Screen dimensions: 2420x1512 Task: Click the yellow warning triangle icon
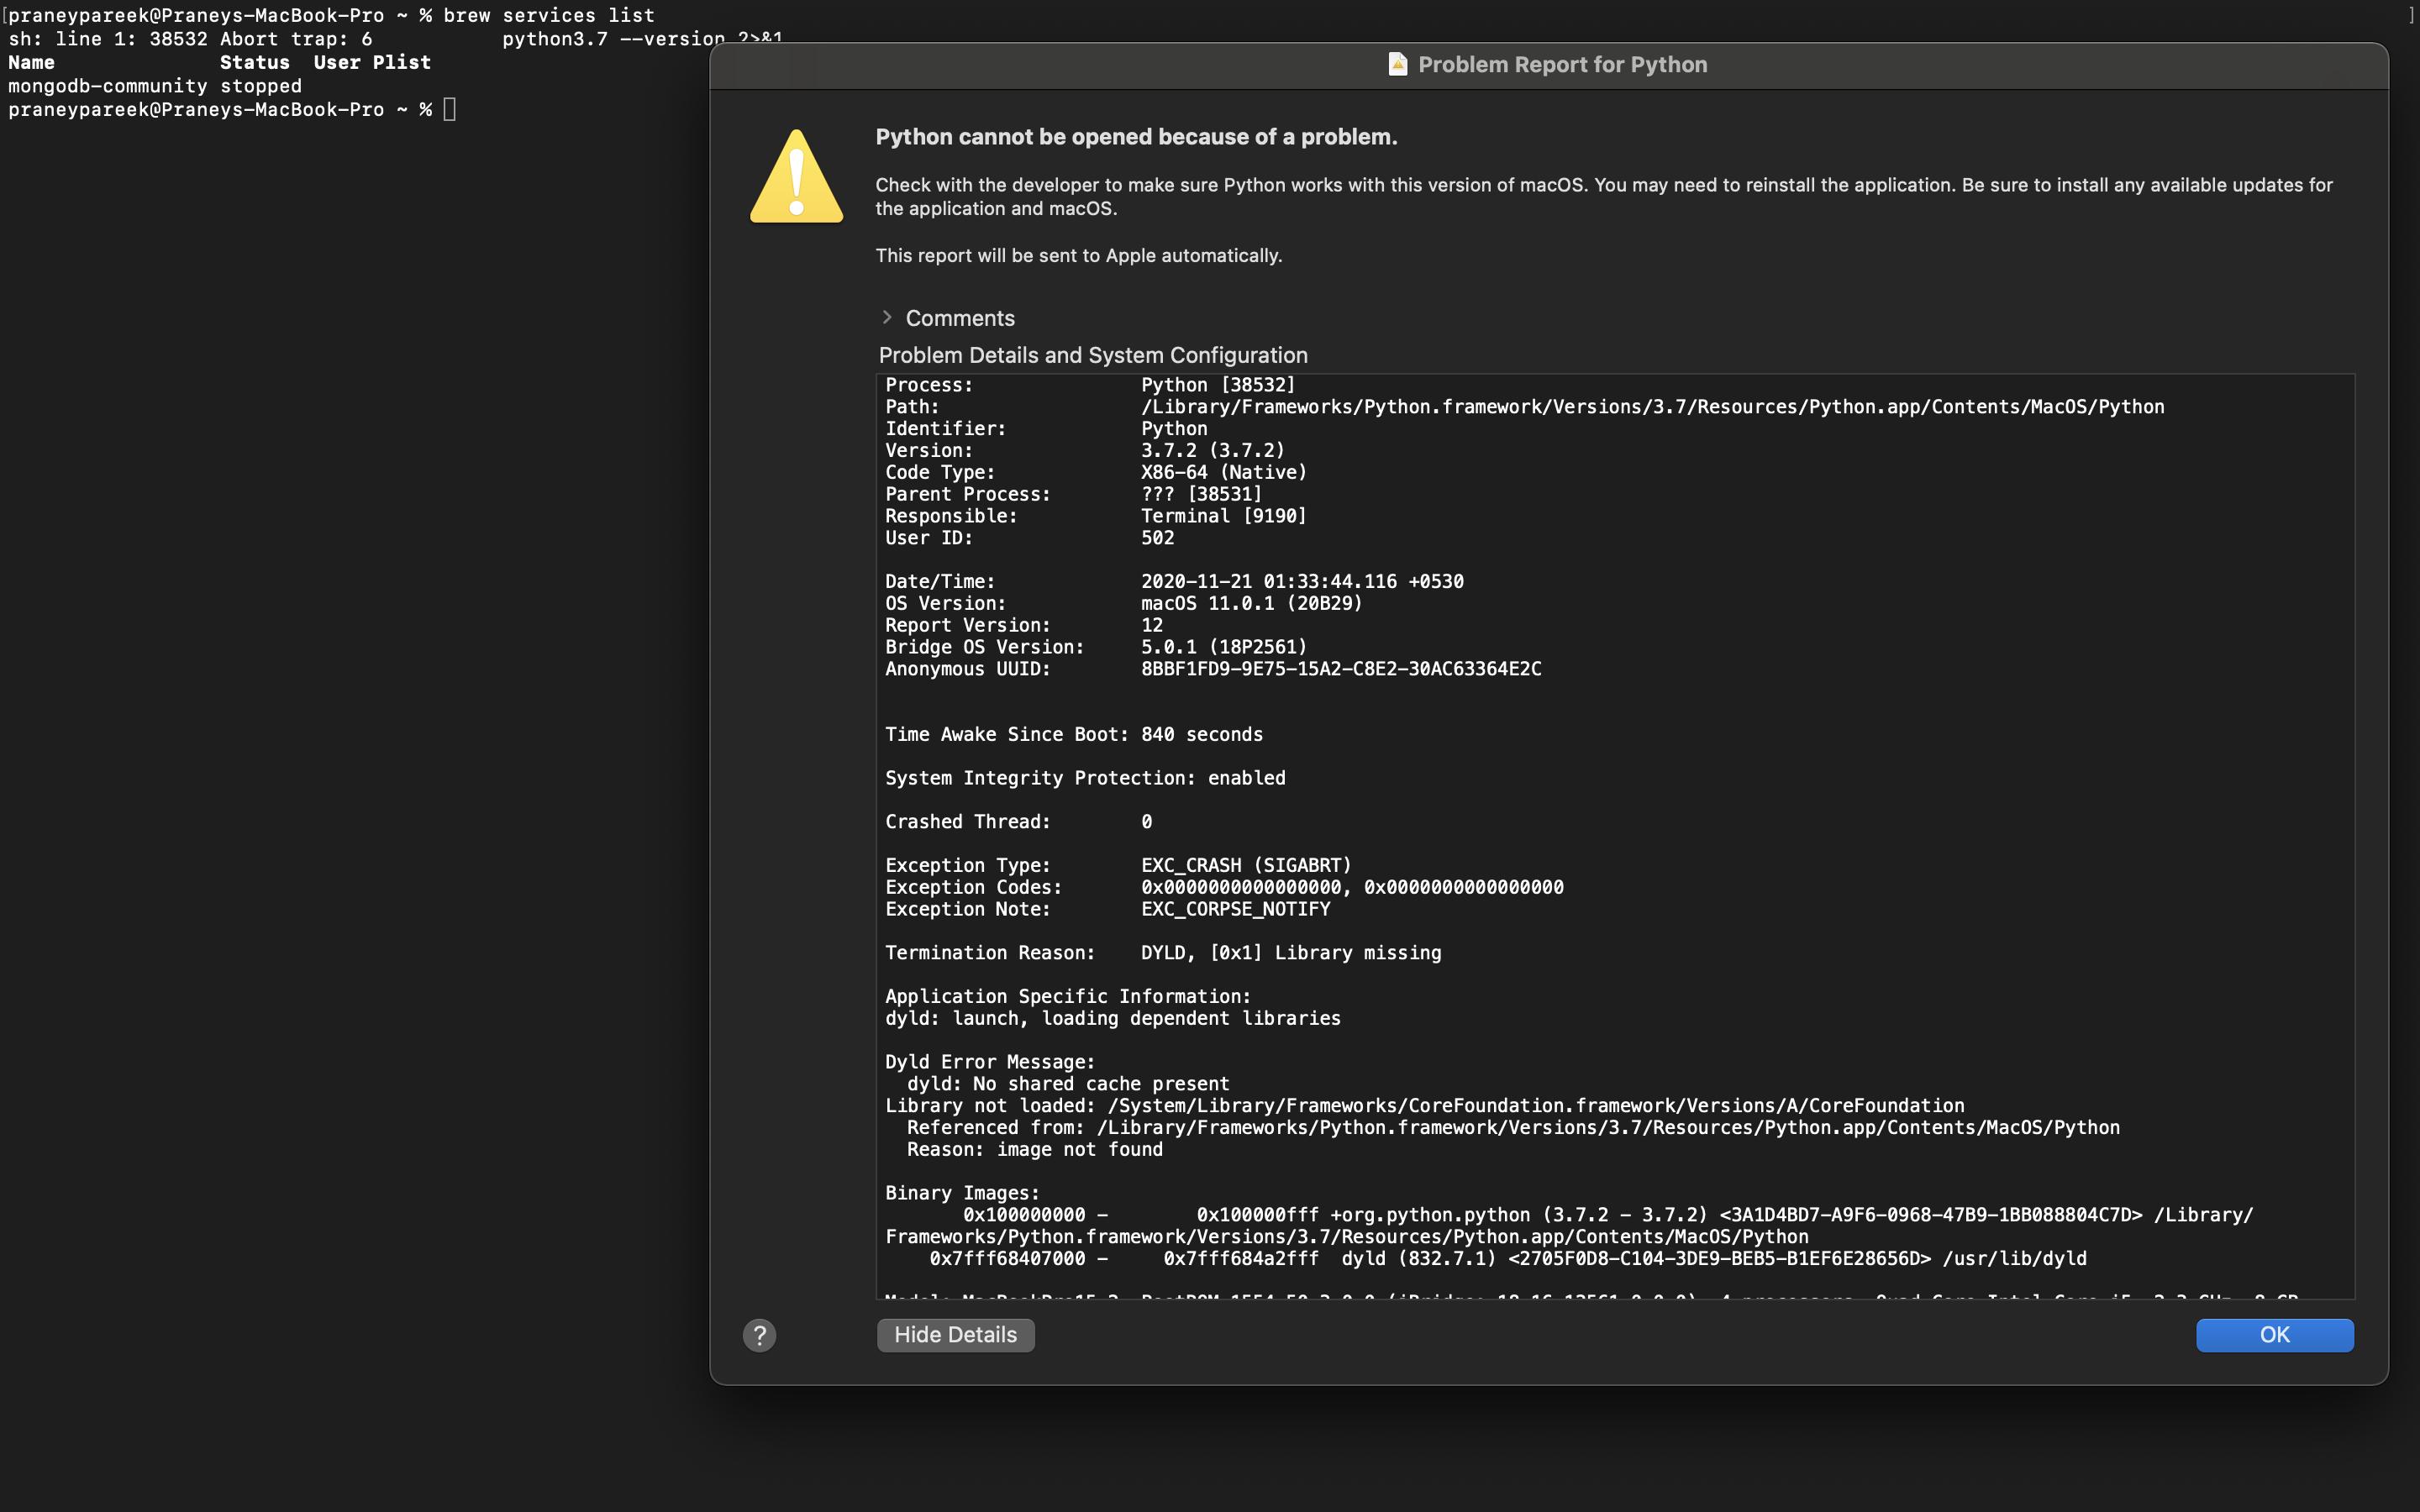click(x=795, y=175)
